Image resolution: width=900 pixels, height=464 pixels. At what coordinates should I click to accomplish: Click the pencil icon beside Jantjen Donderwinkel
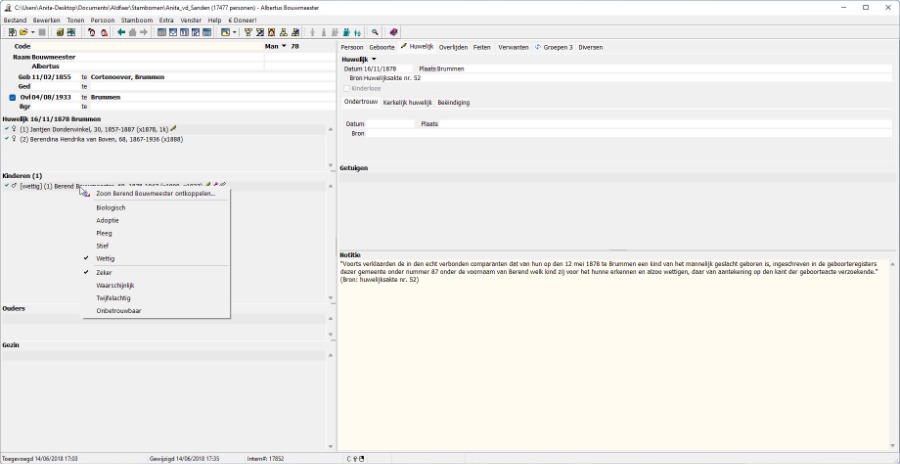(x=174, y=129)
